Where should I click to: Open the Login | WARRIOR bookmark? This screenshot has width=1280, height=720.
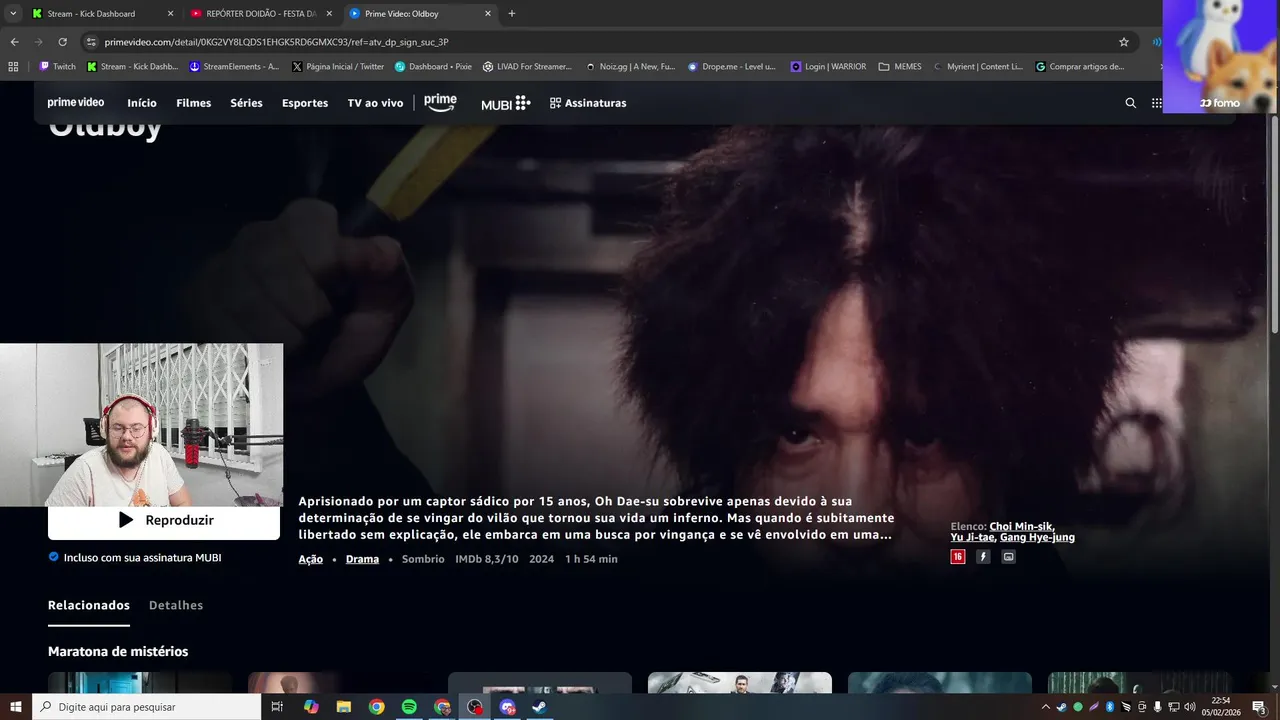point(828,67)
